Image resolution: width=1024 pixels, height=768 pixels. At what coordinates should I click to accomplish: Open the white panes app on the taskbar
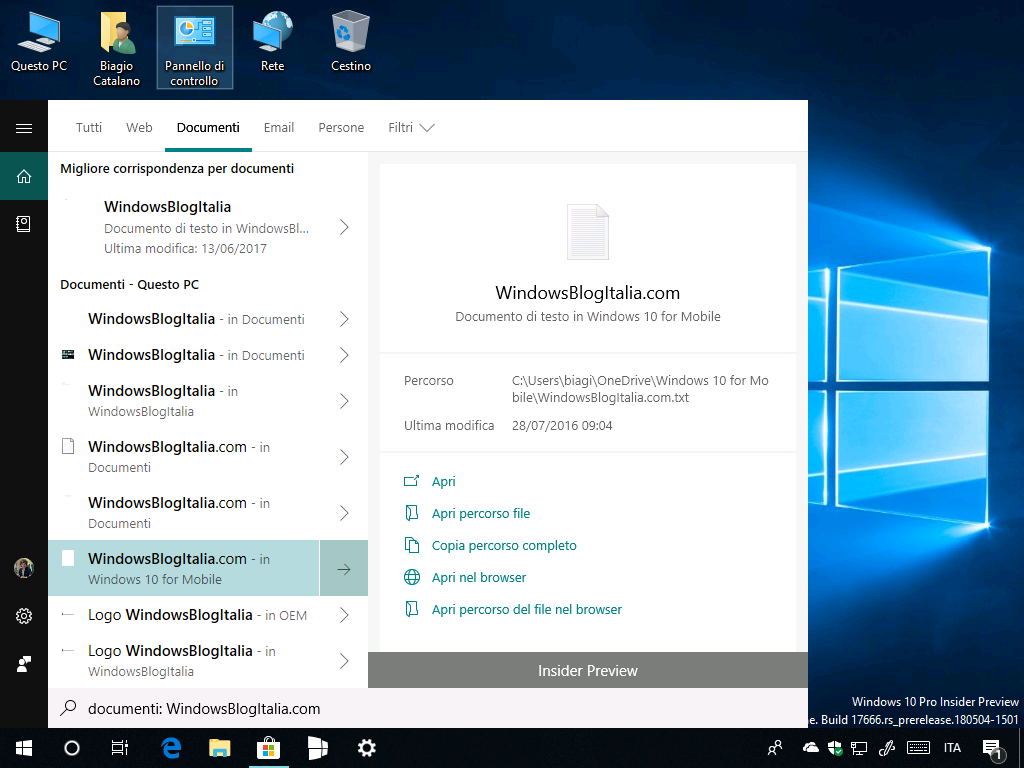[317, 748]
